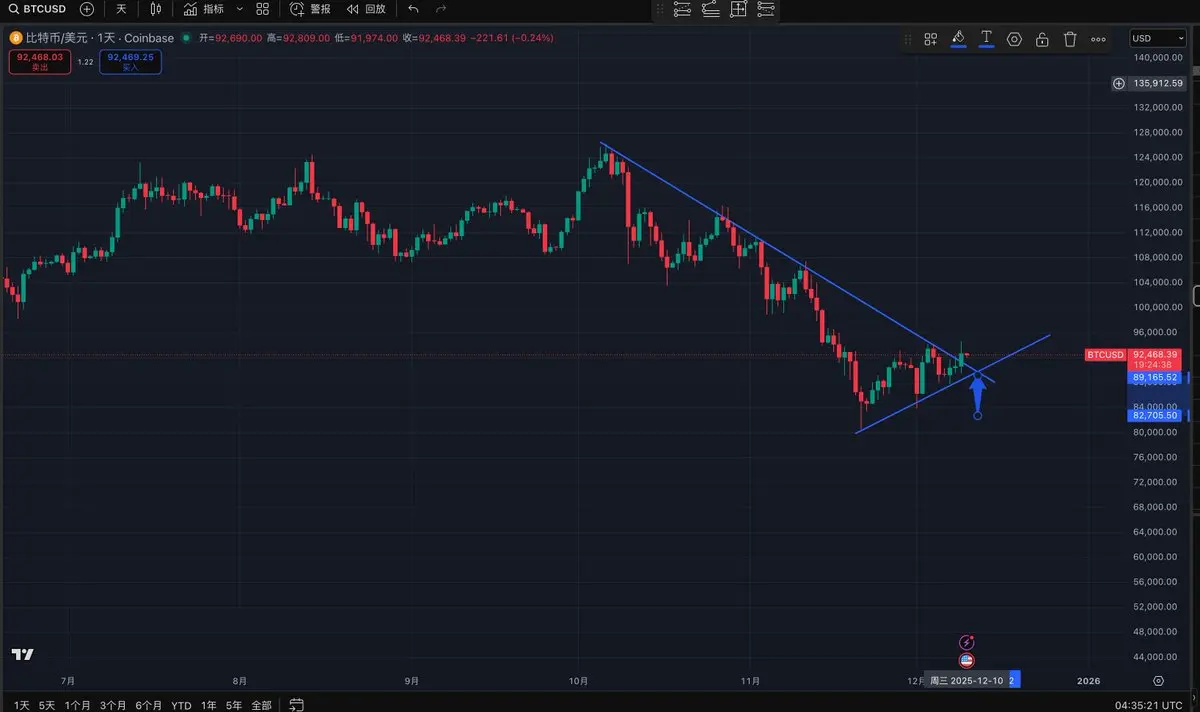Click the red 卖出 sell button

(40, 61)
